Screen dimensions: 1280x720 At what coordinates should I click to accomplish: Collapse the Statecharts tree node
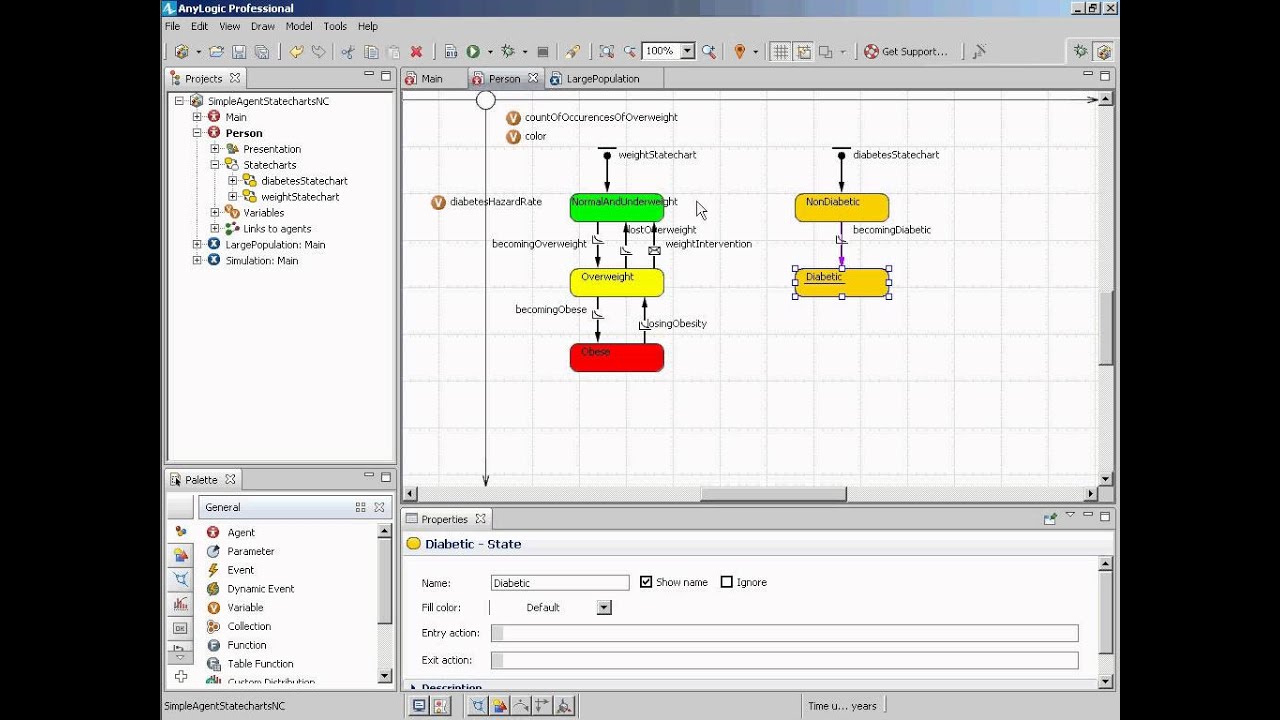point(215,165)
